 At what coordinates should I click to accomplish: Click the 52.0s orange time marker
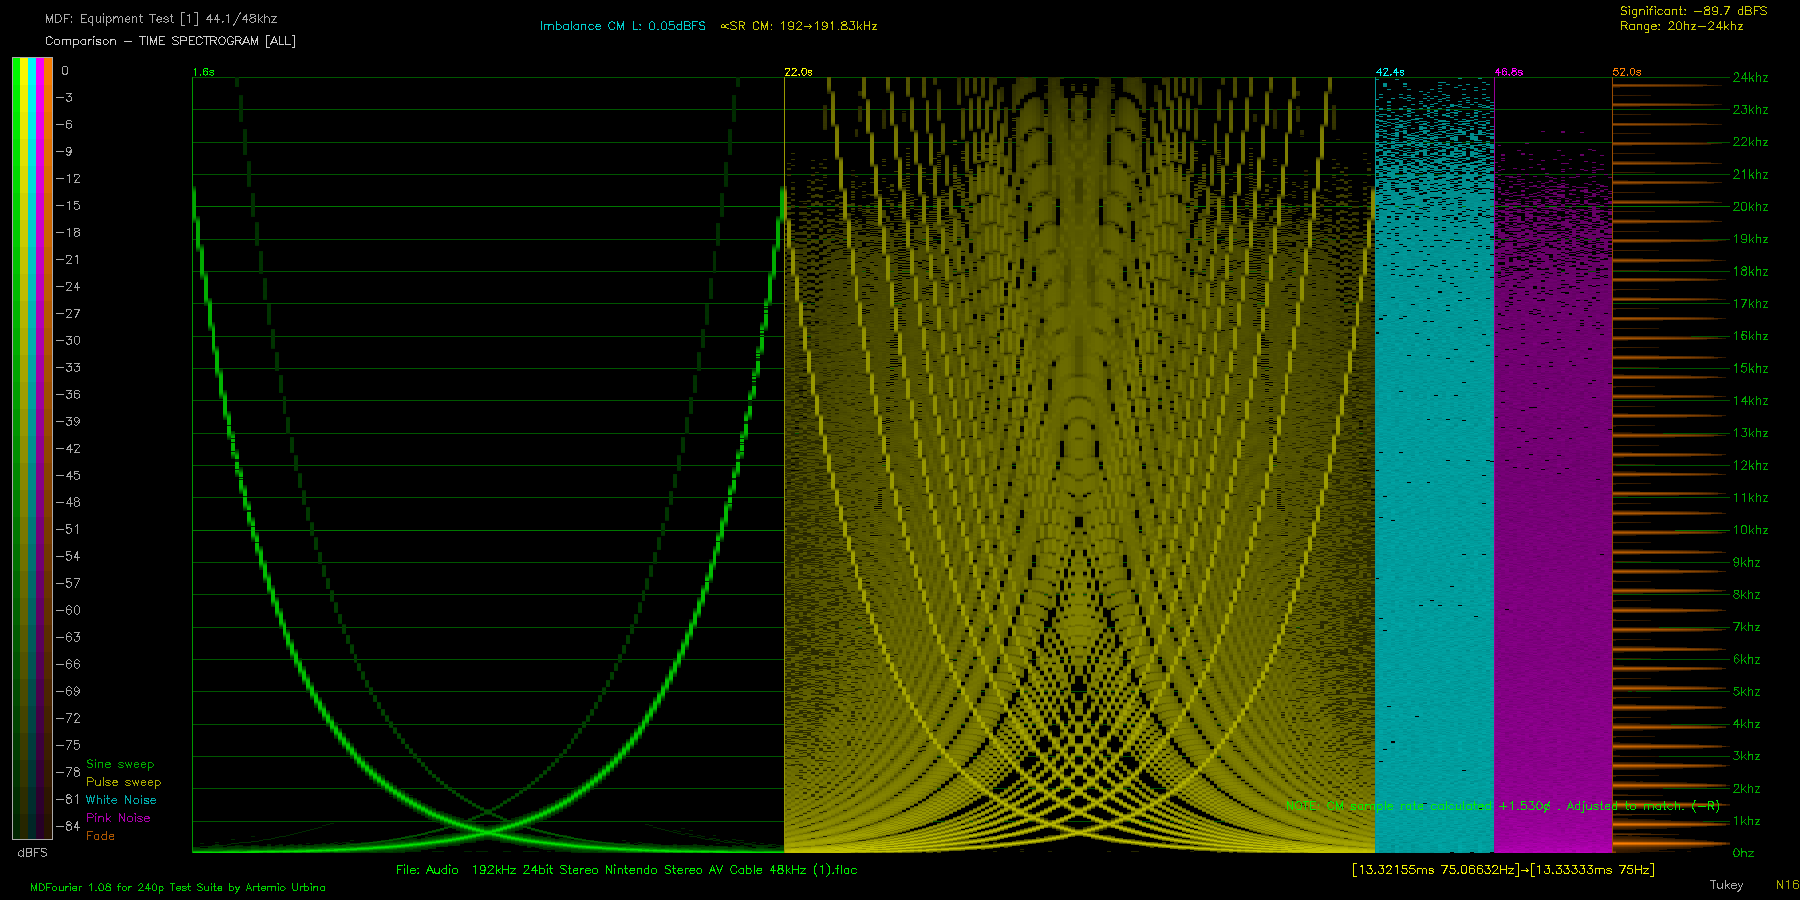point(1626,72)
